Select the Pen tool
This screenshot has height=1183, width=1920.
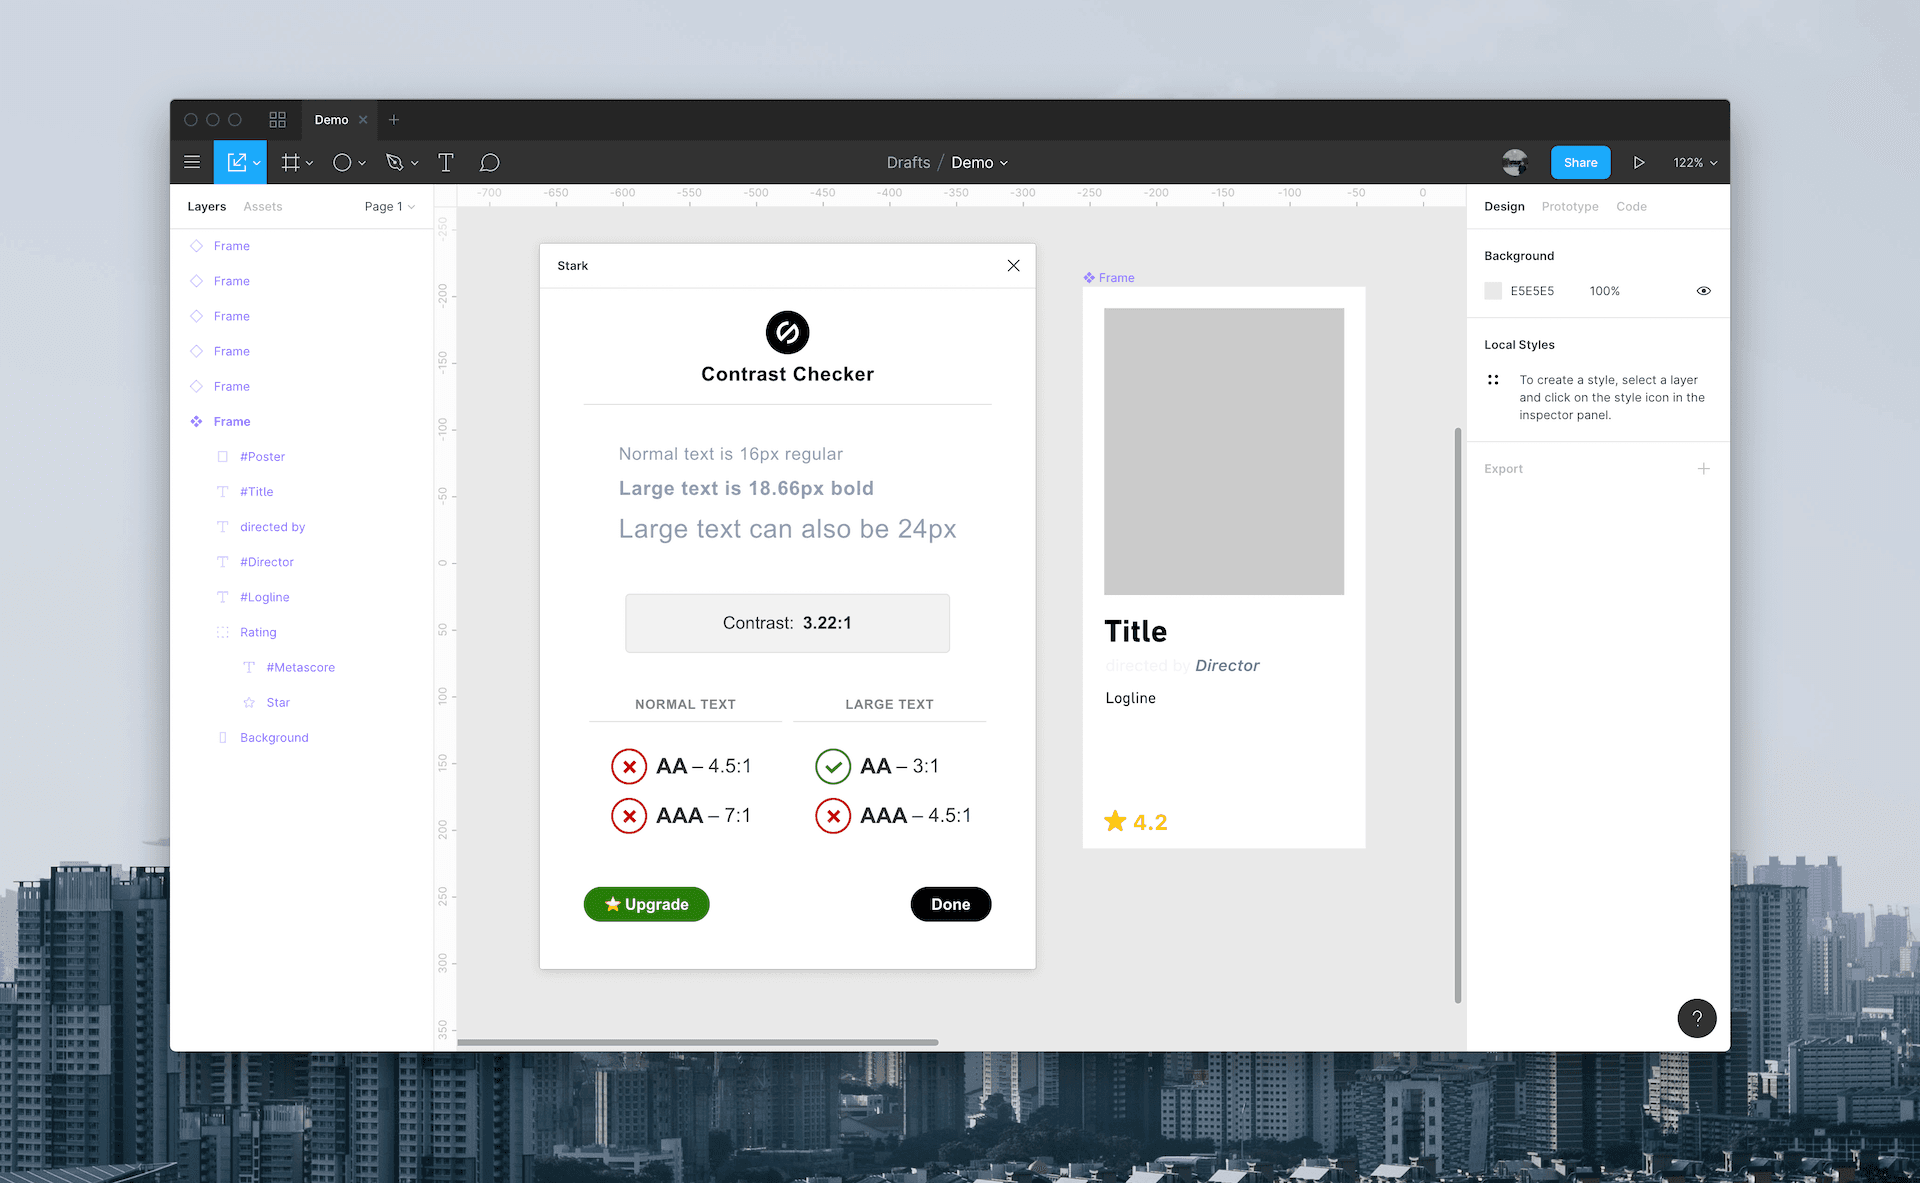tap(394, 162)
